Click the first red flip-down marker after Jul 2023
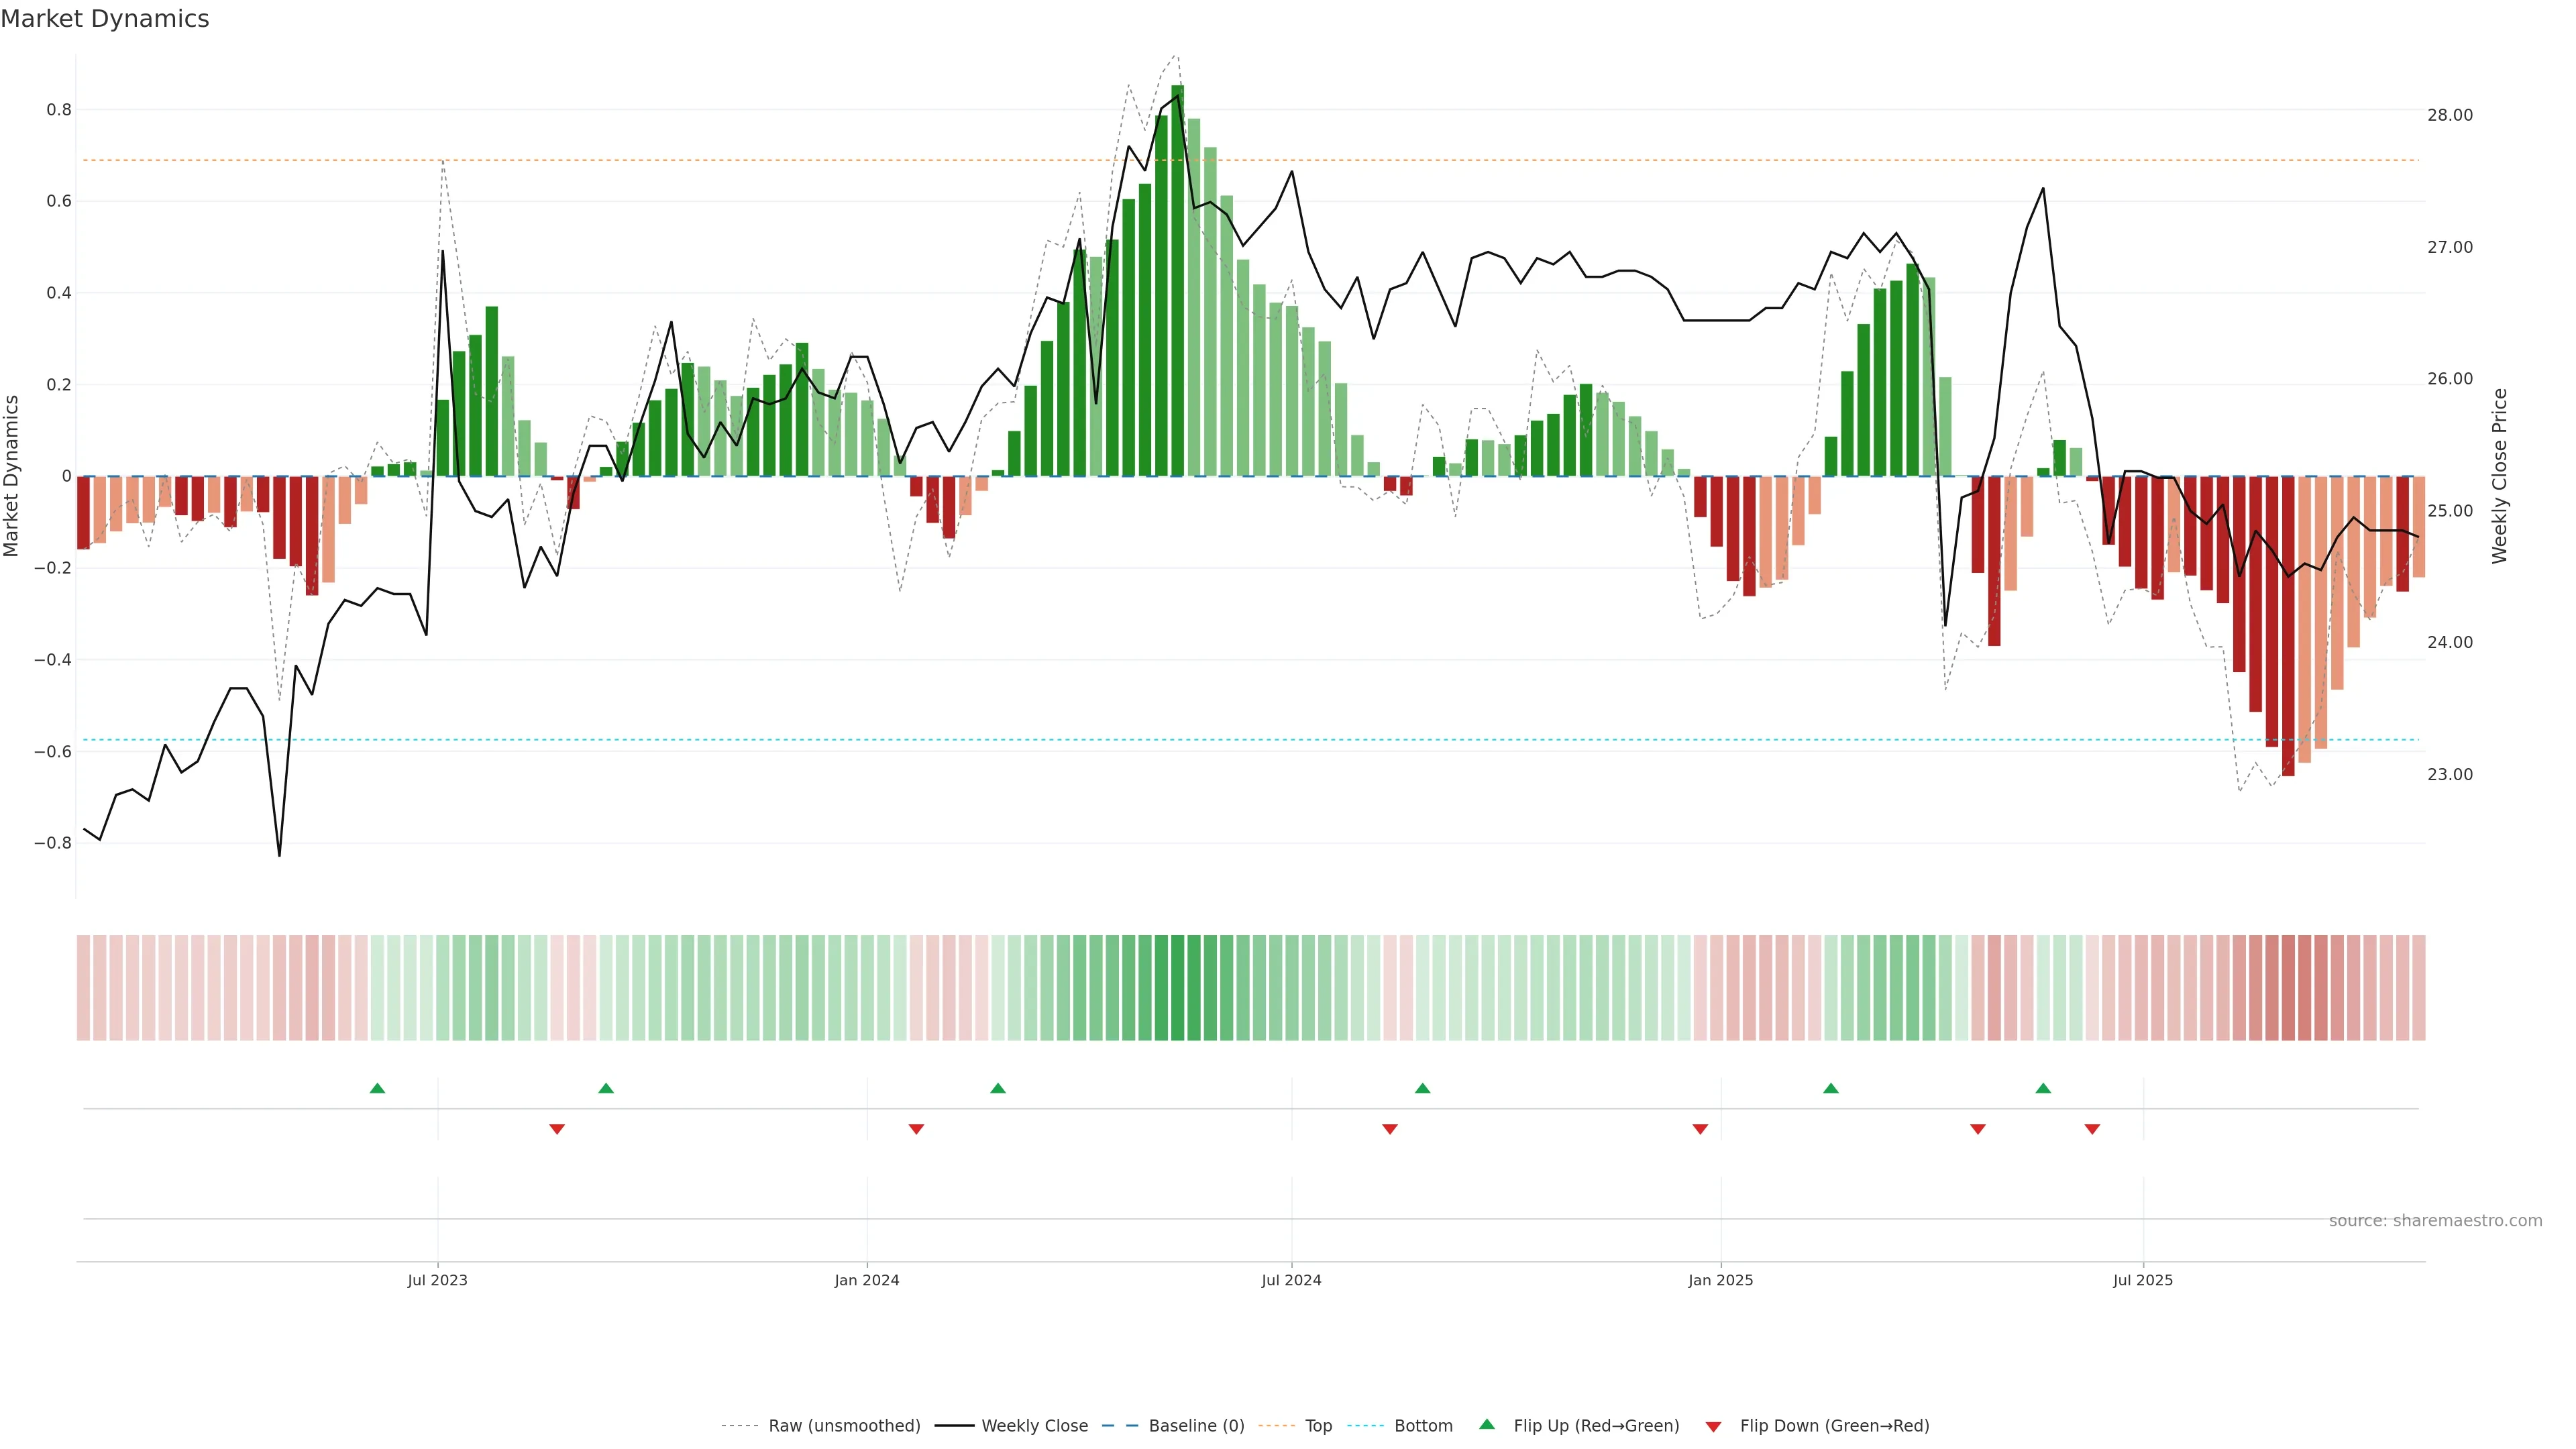The width and height of the screenshot is (2576, 1449). click(557, 1129)
